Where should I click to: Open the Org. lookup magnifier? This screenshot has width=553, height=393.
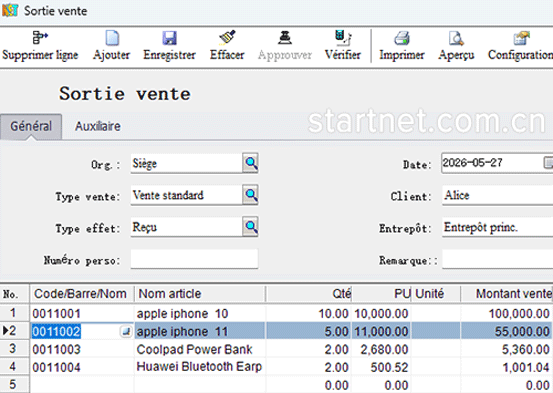click(250, 163)
